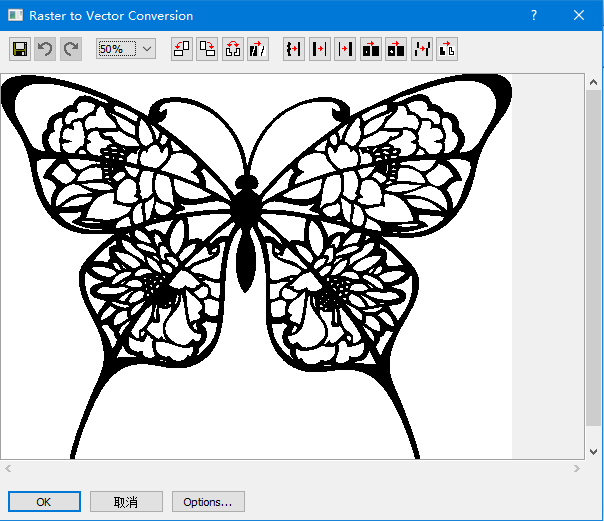Click third icon in the right toolbar group

coord(345,49)
